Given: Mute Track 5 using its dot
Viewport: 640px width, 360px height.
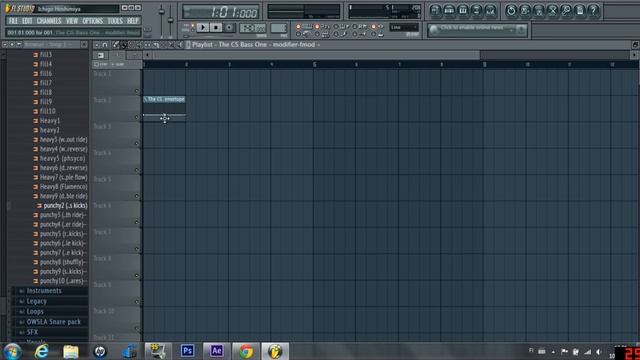Looking at the screenshot, I should point(137,196).
